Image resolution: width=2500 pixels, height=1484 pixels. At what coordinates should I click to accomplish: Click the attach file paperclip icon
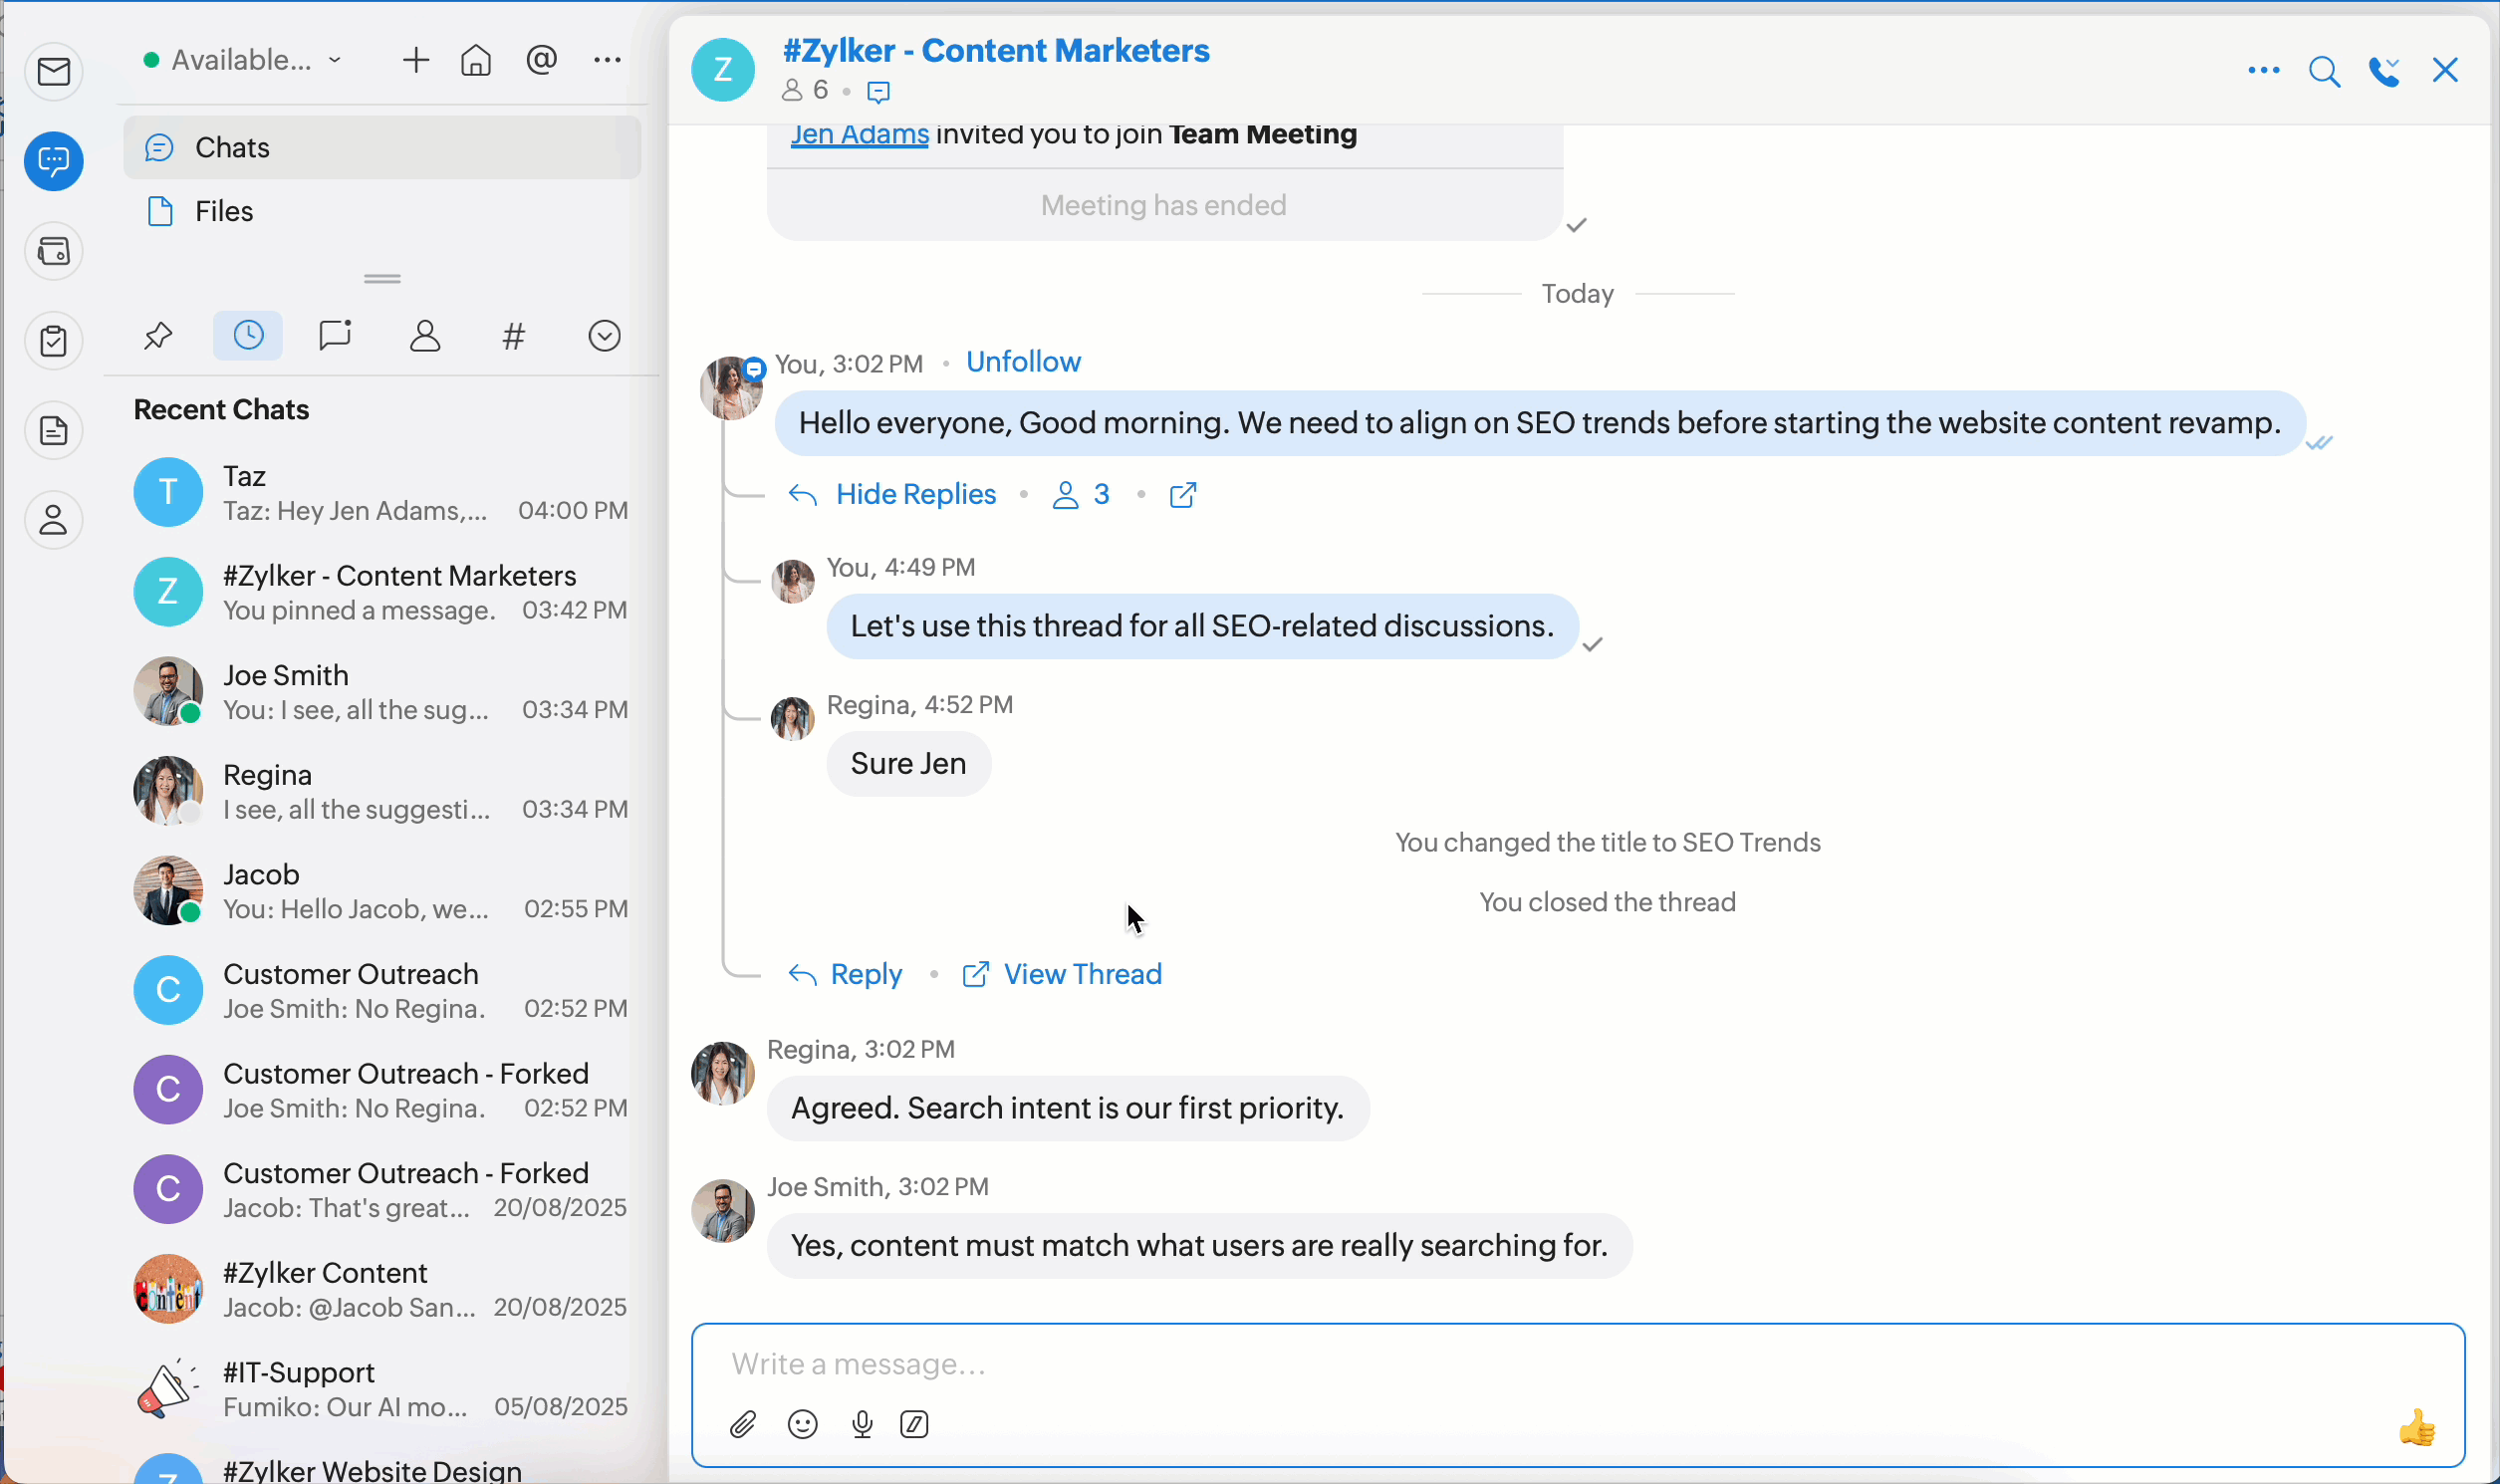743,1424
